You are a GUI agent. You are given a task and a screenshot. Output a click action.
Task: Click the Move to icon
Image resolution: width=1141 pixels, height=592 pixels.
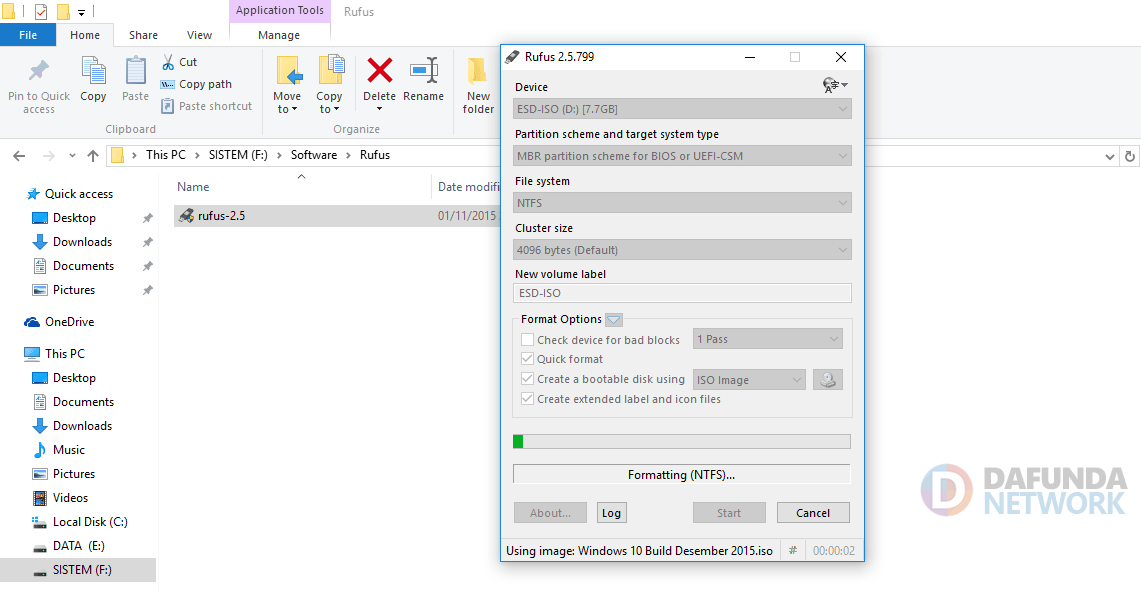[x=288, y=72]
